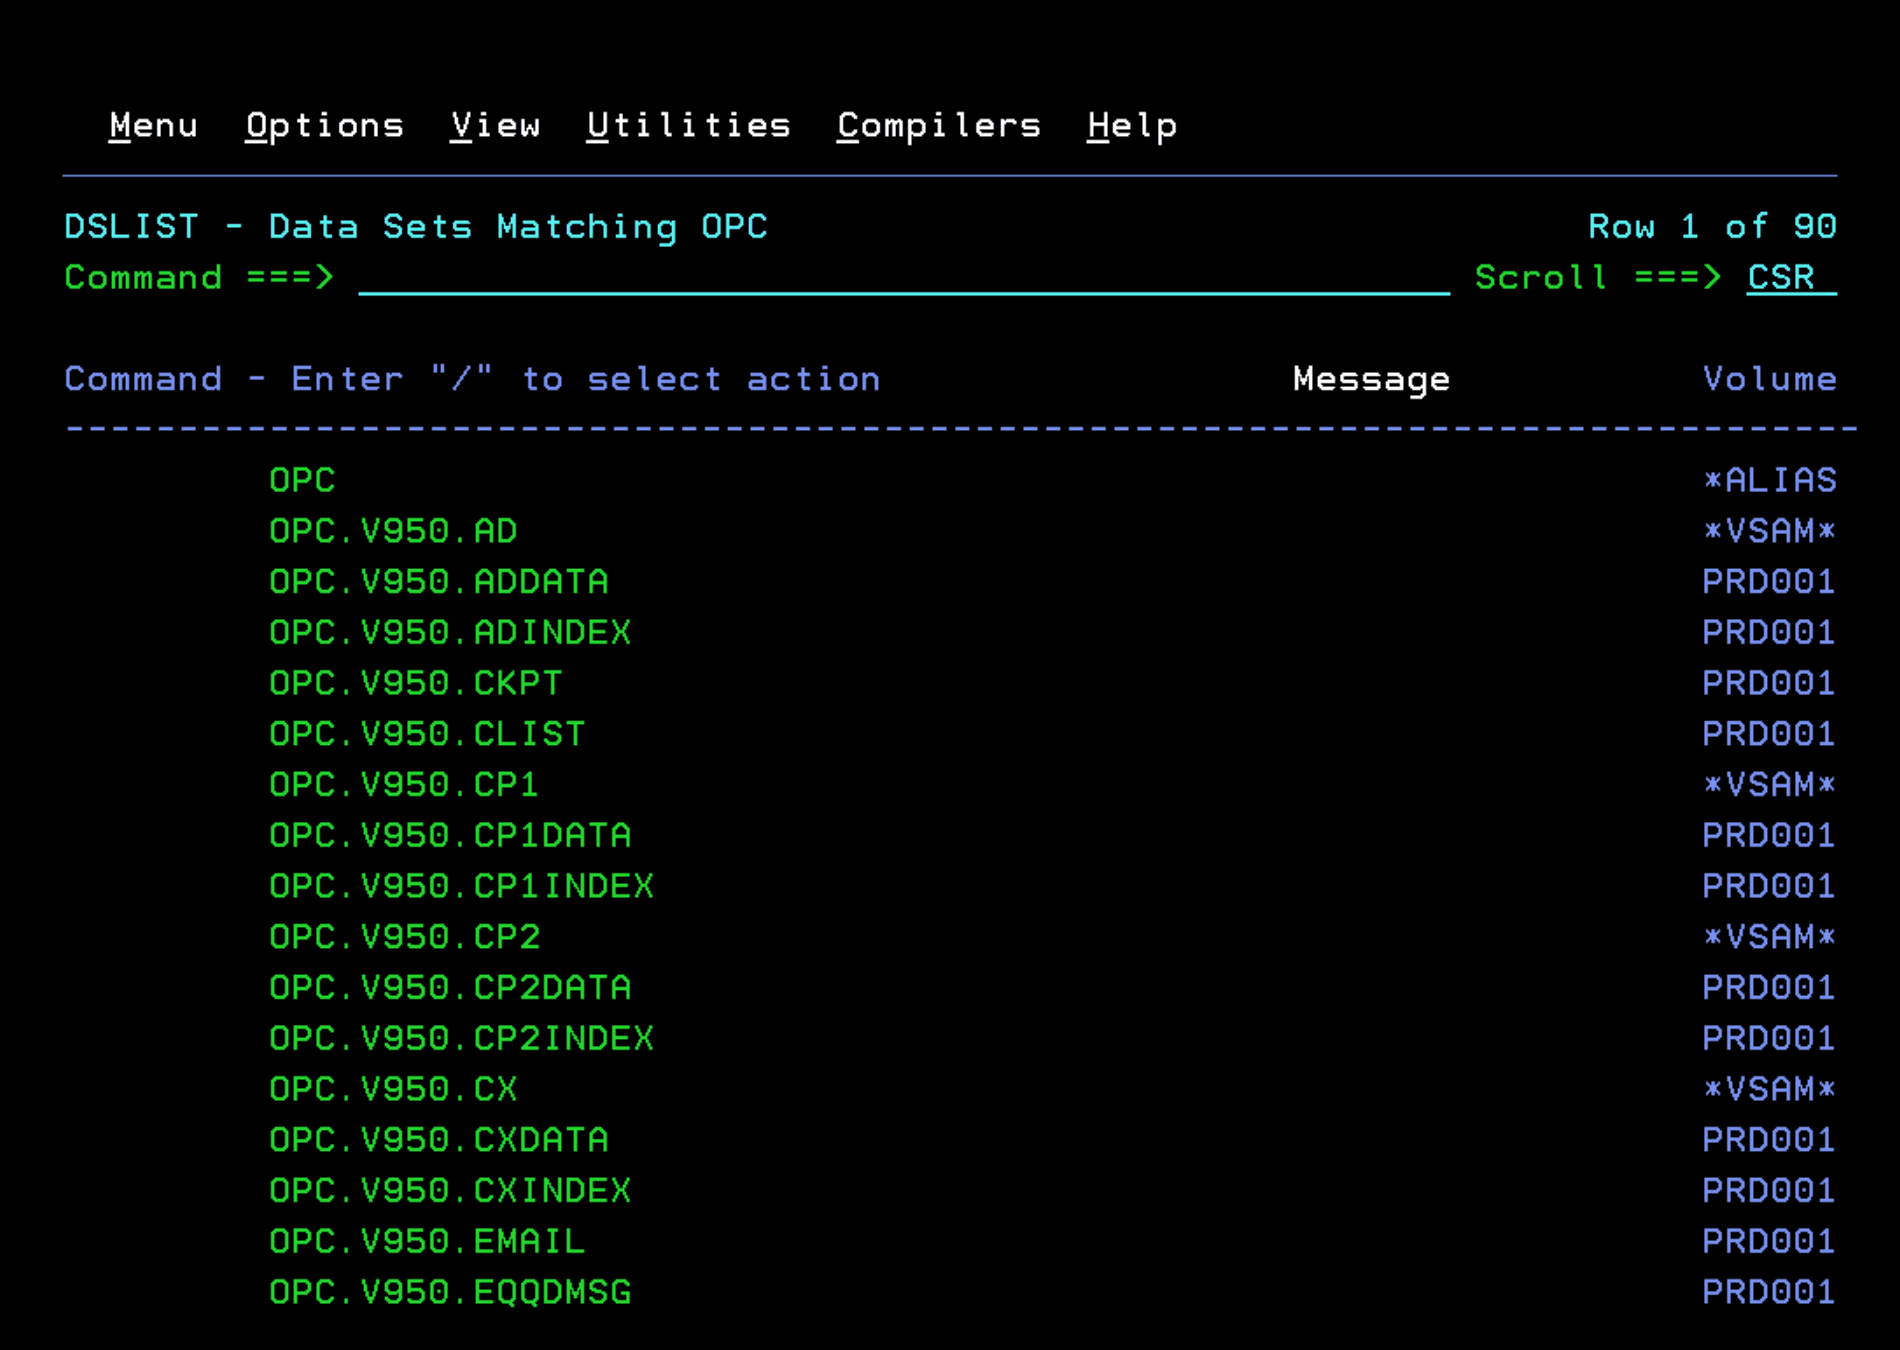Select data set OPC.V950.AD
Image resolution: width=1900 pixels, height=1350 pixels.
pos(393,531)
